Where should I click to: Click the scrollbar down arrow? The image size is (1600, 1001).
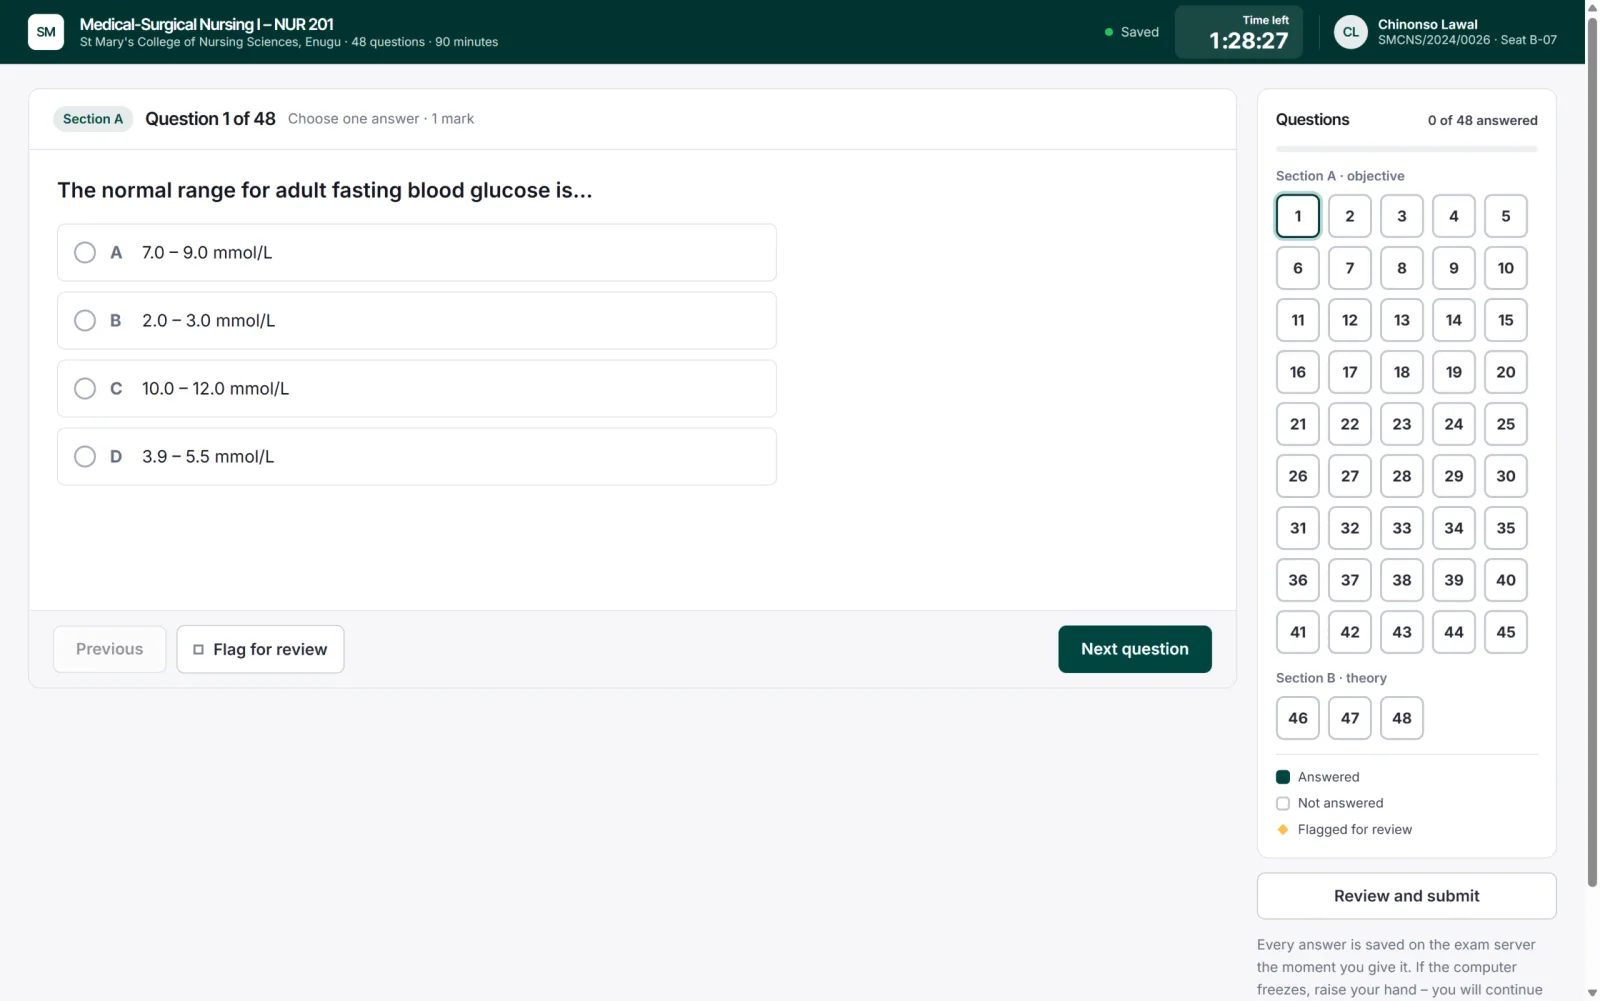point(1592,993)
